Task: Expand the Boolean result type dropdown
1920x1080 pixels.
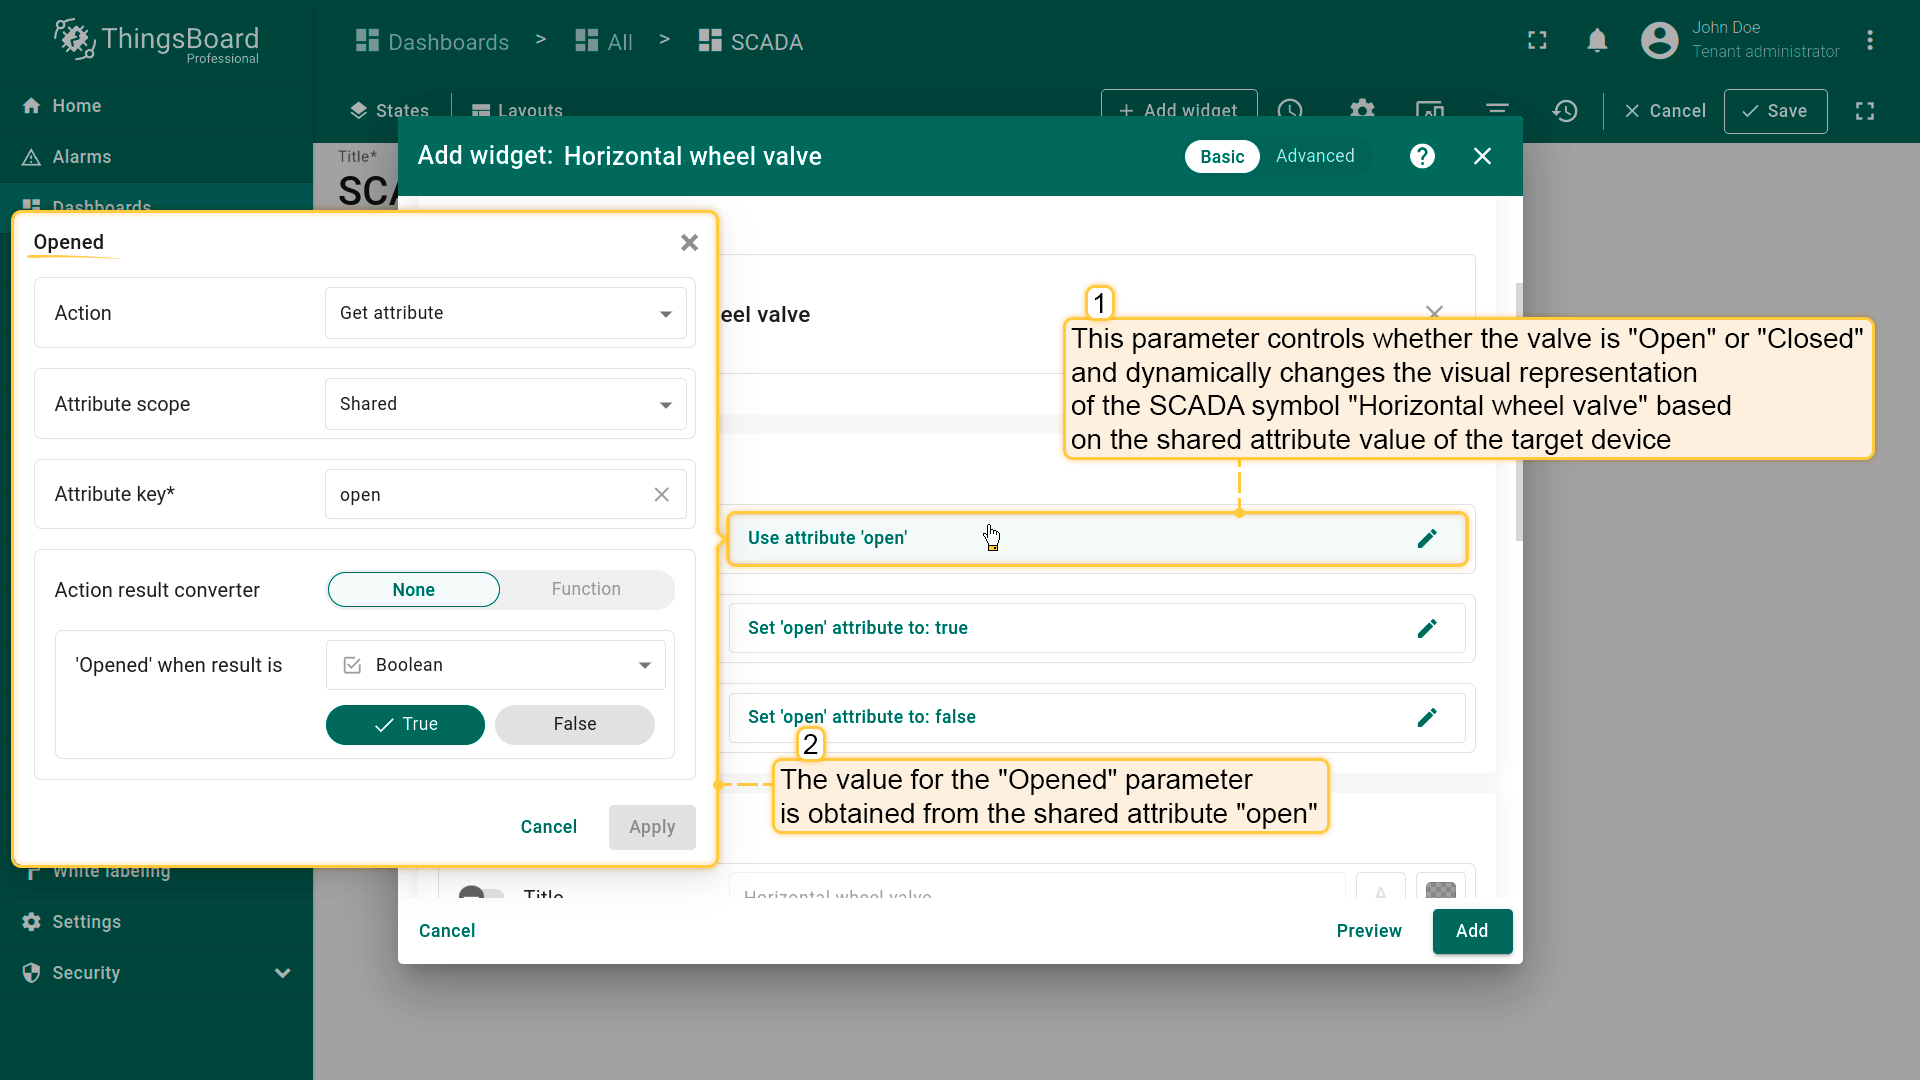Action: coord(495,666)
